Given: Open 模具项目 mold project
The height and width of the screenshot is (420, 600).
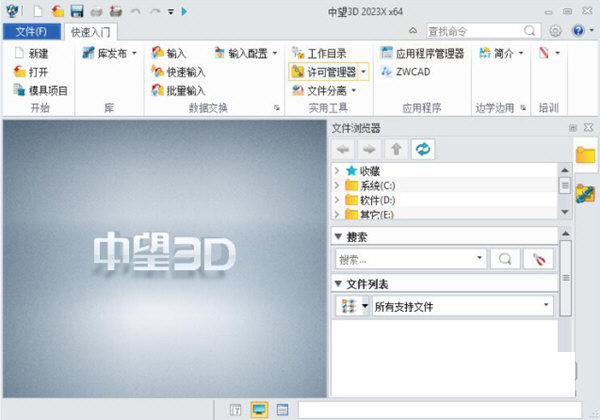Looking at the screenshot, I should pyautogui.click(x=41, y=90).
